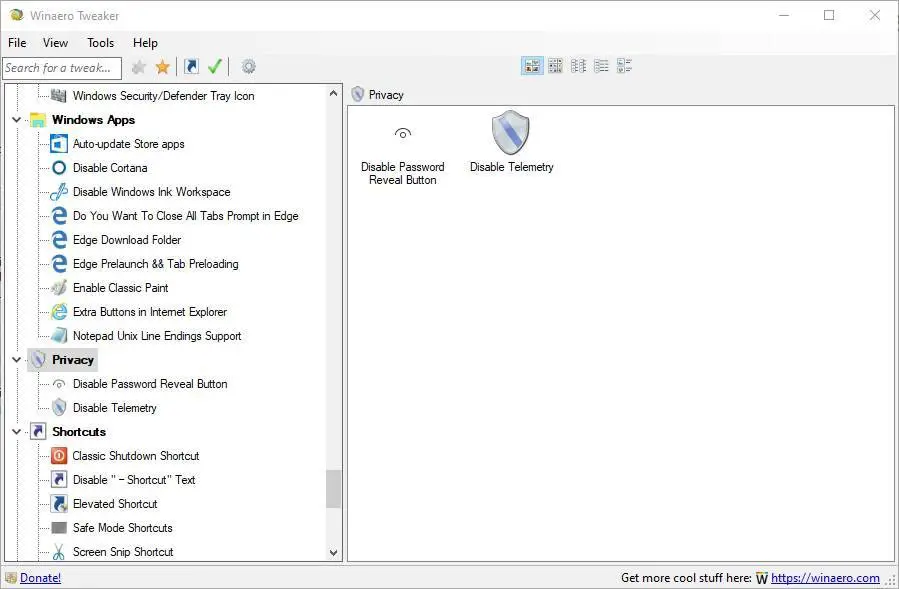The image size is (899, 589).
Task: Click the gold add-to-favorites star icon
Action: (x=163, y=68)
